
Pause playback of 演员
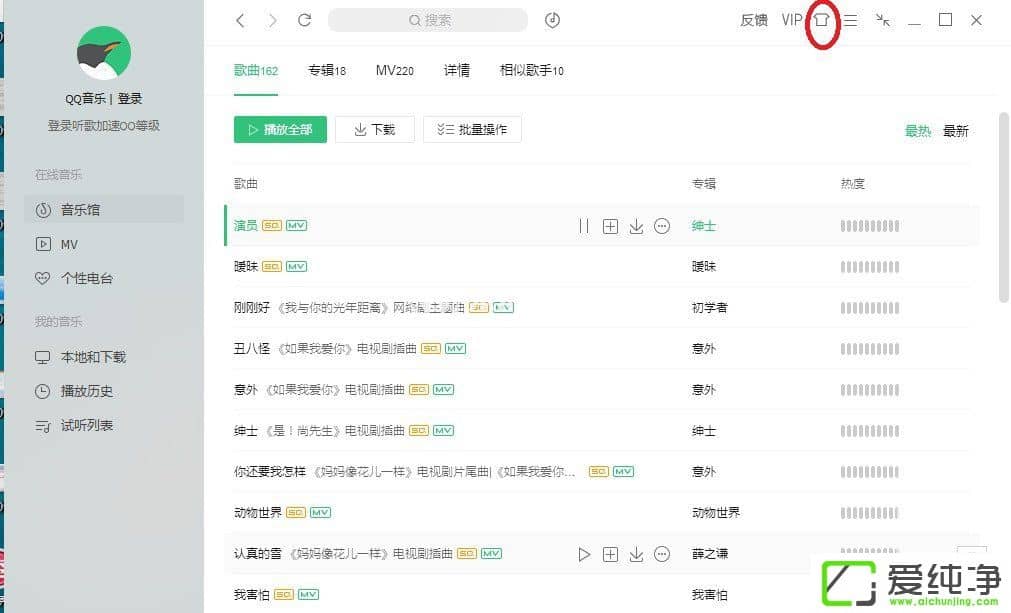584,226
